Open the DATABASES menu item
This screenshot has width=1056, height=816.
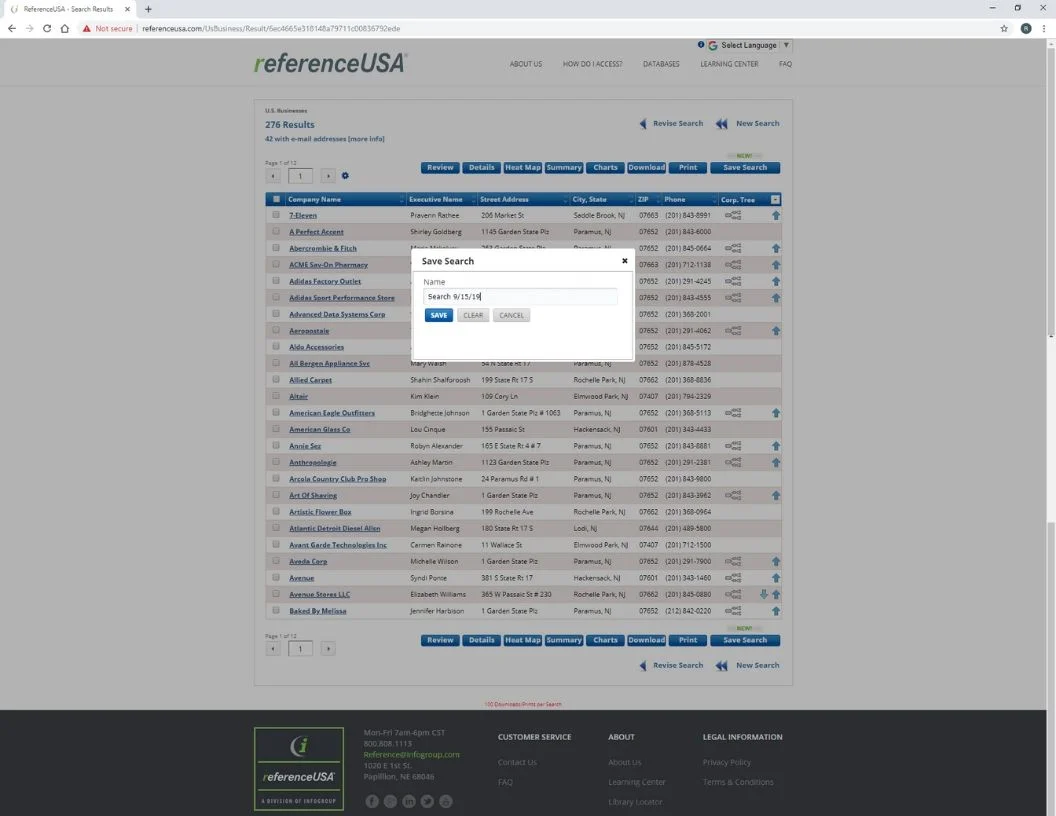(661, 64)
